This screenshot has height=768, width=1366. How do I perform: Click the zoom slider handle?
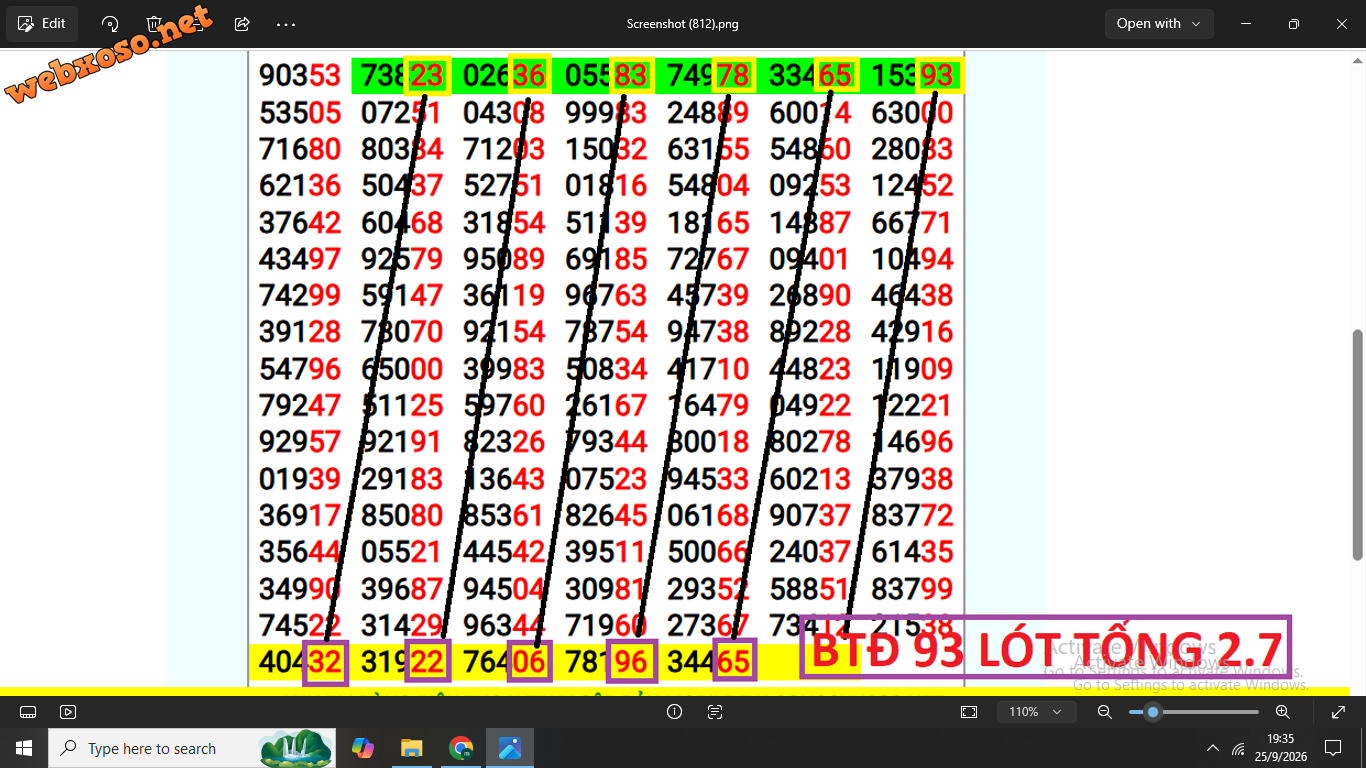pos(1153,712)
